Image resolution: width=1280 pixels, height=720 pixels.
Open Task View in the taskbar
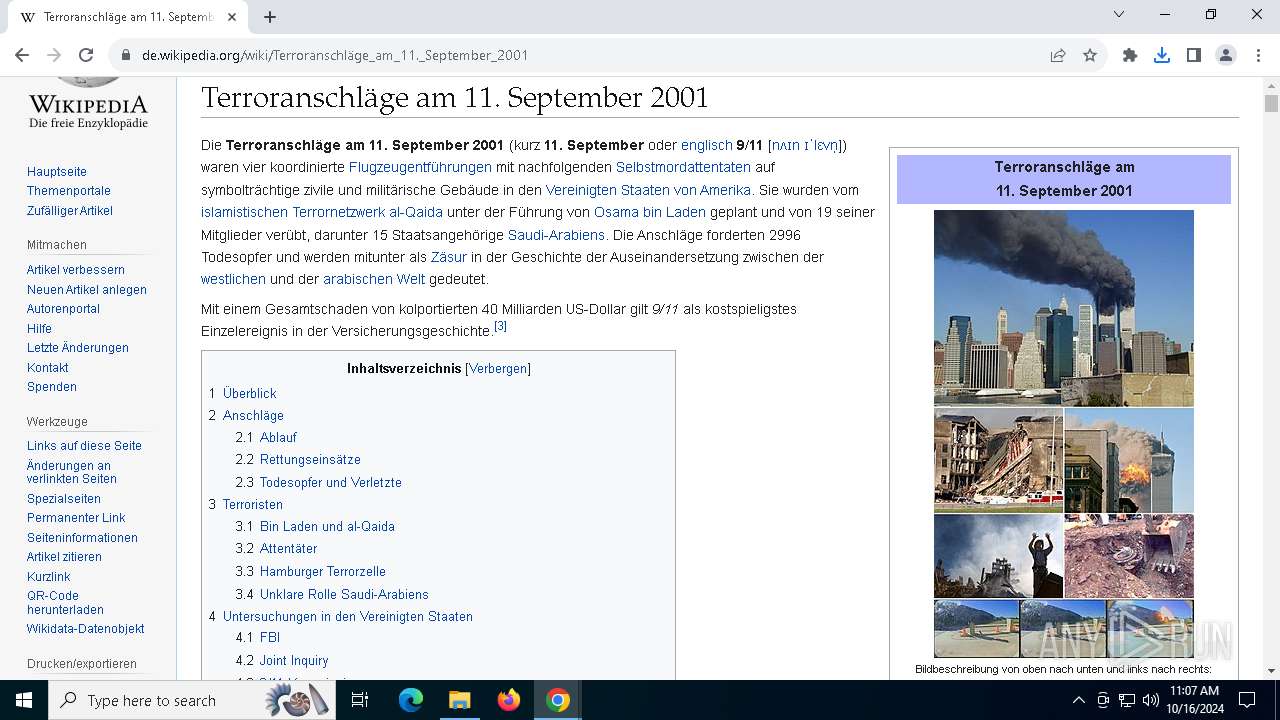(360, 700)
